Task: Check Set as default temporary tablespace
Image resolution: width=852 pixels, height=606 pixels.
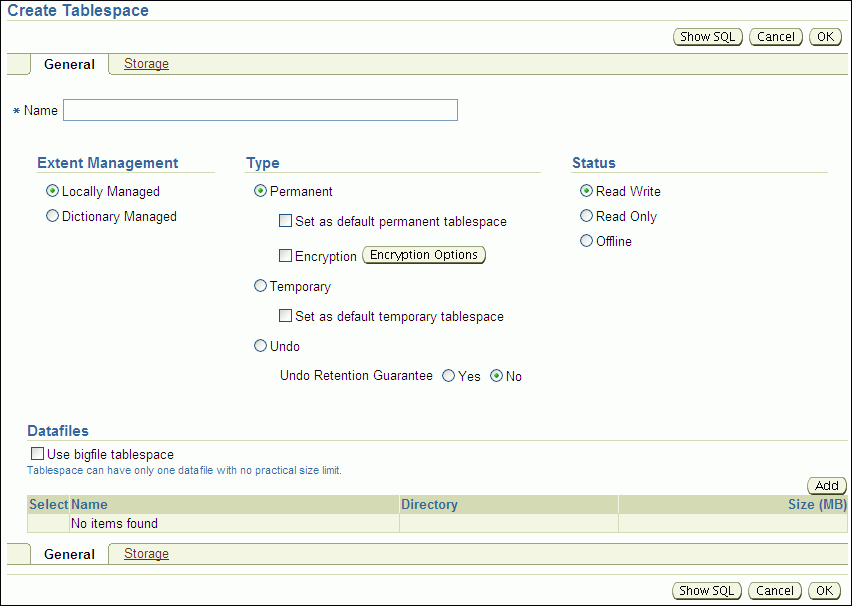Action: coord(286,316)
